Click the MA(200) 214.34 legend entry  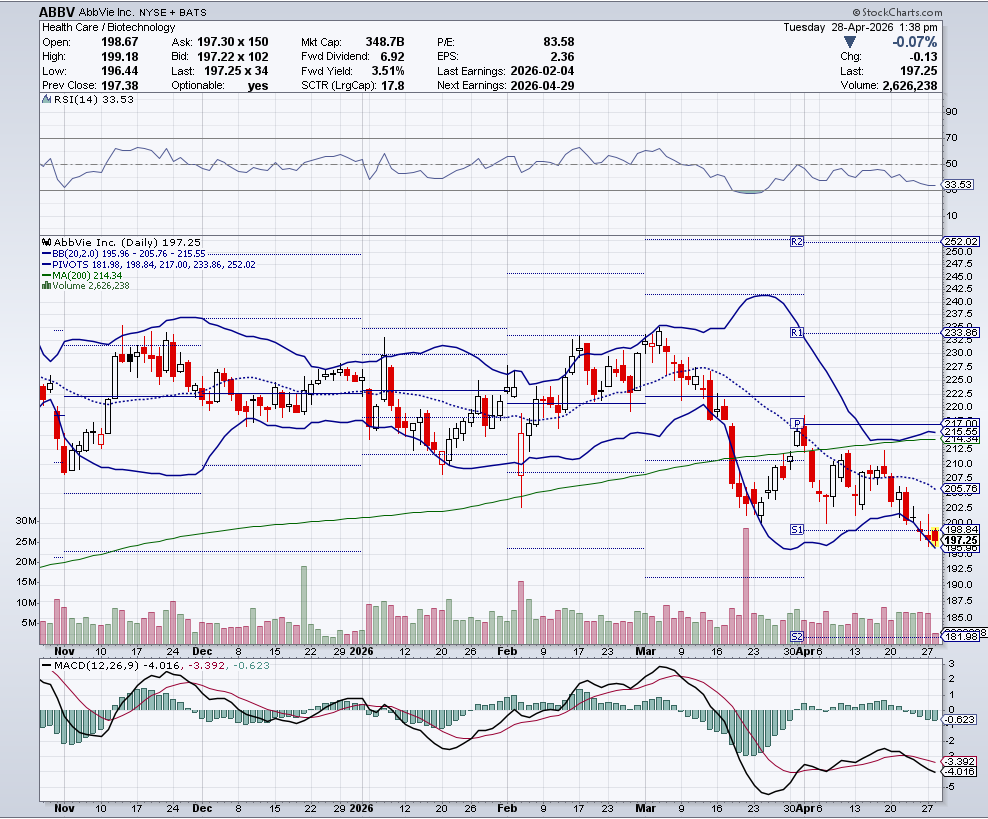(82, 275)
